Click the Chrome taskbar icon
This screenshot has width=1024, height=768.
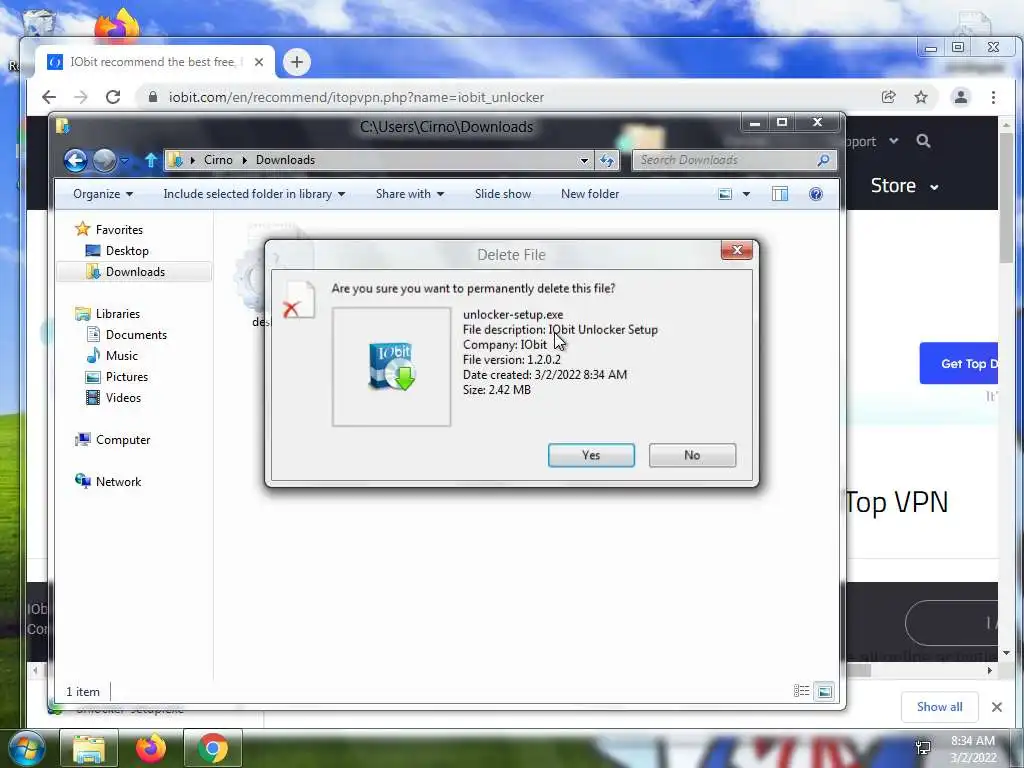(x=212, y=748)
